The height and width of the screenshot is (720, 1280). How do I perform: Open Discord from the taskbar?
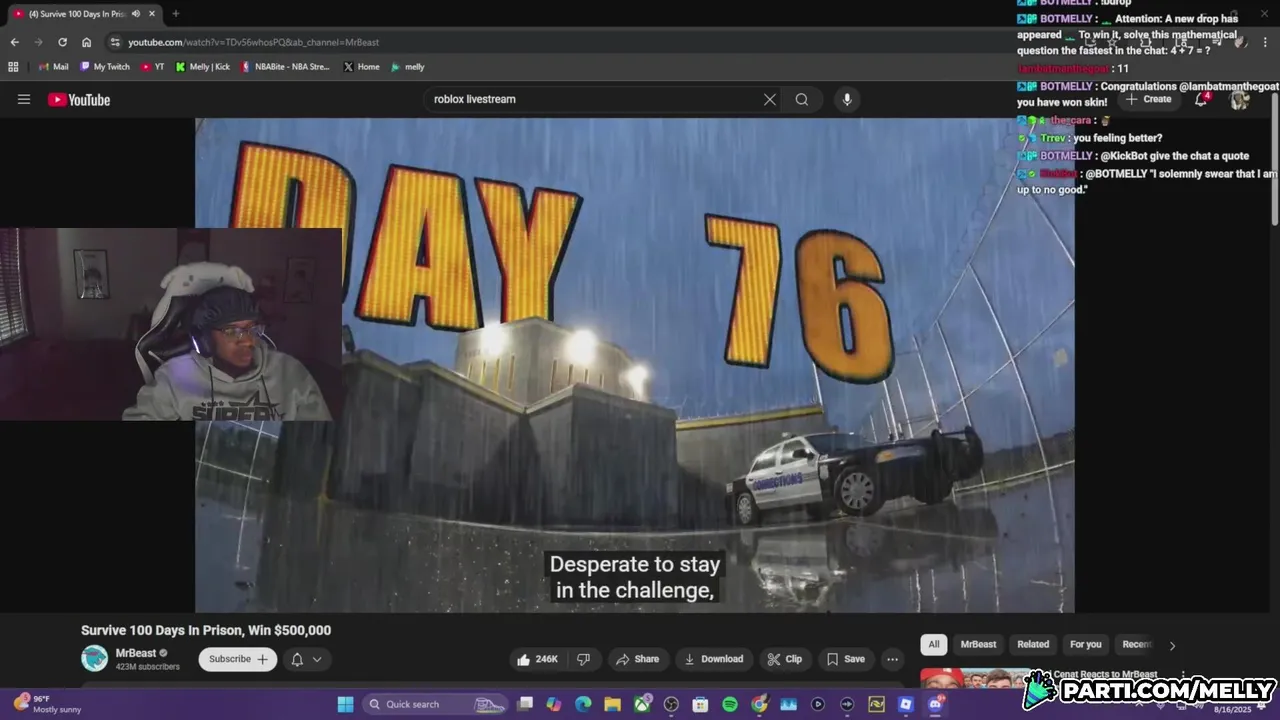[935, 704]
